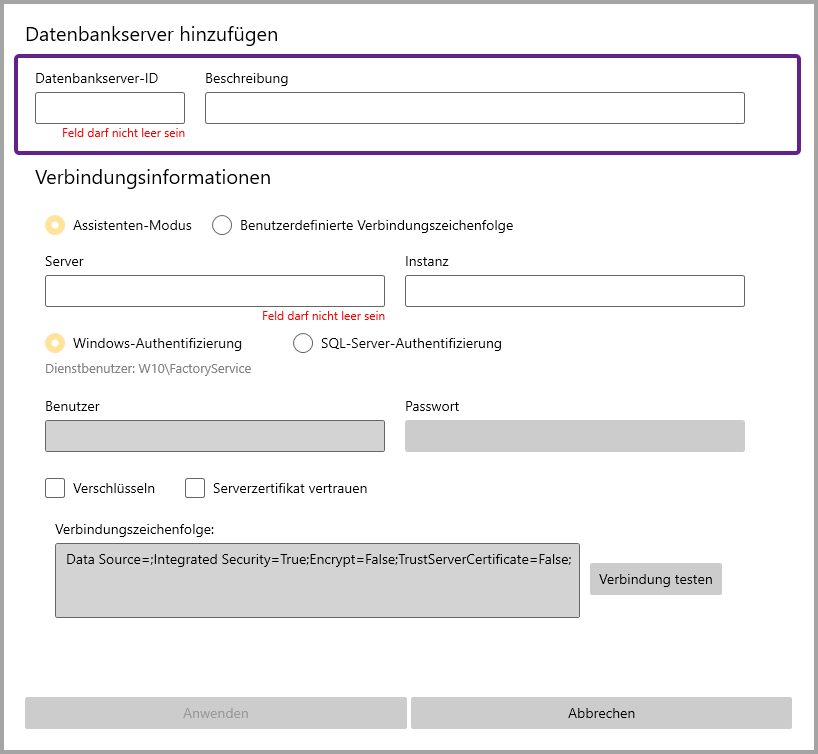Image resolution: width=818 pixels, height=754 pixels.
Task: Choose Benutzerdefinierte Verbindungszeichenfolge radio option
Action: 222,226
